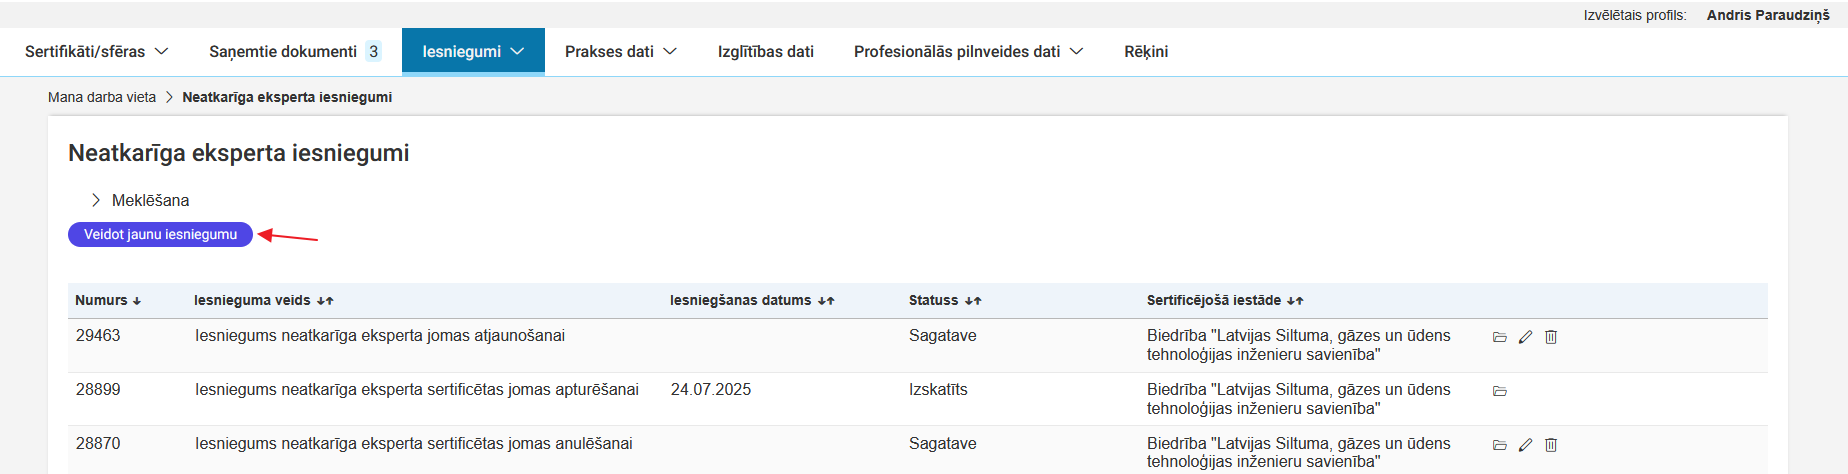Open application 29463 folder icon
1848x474 pixels.
pyautogui.click(x=1499, y=337)
